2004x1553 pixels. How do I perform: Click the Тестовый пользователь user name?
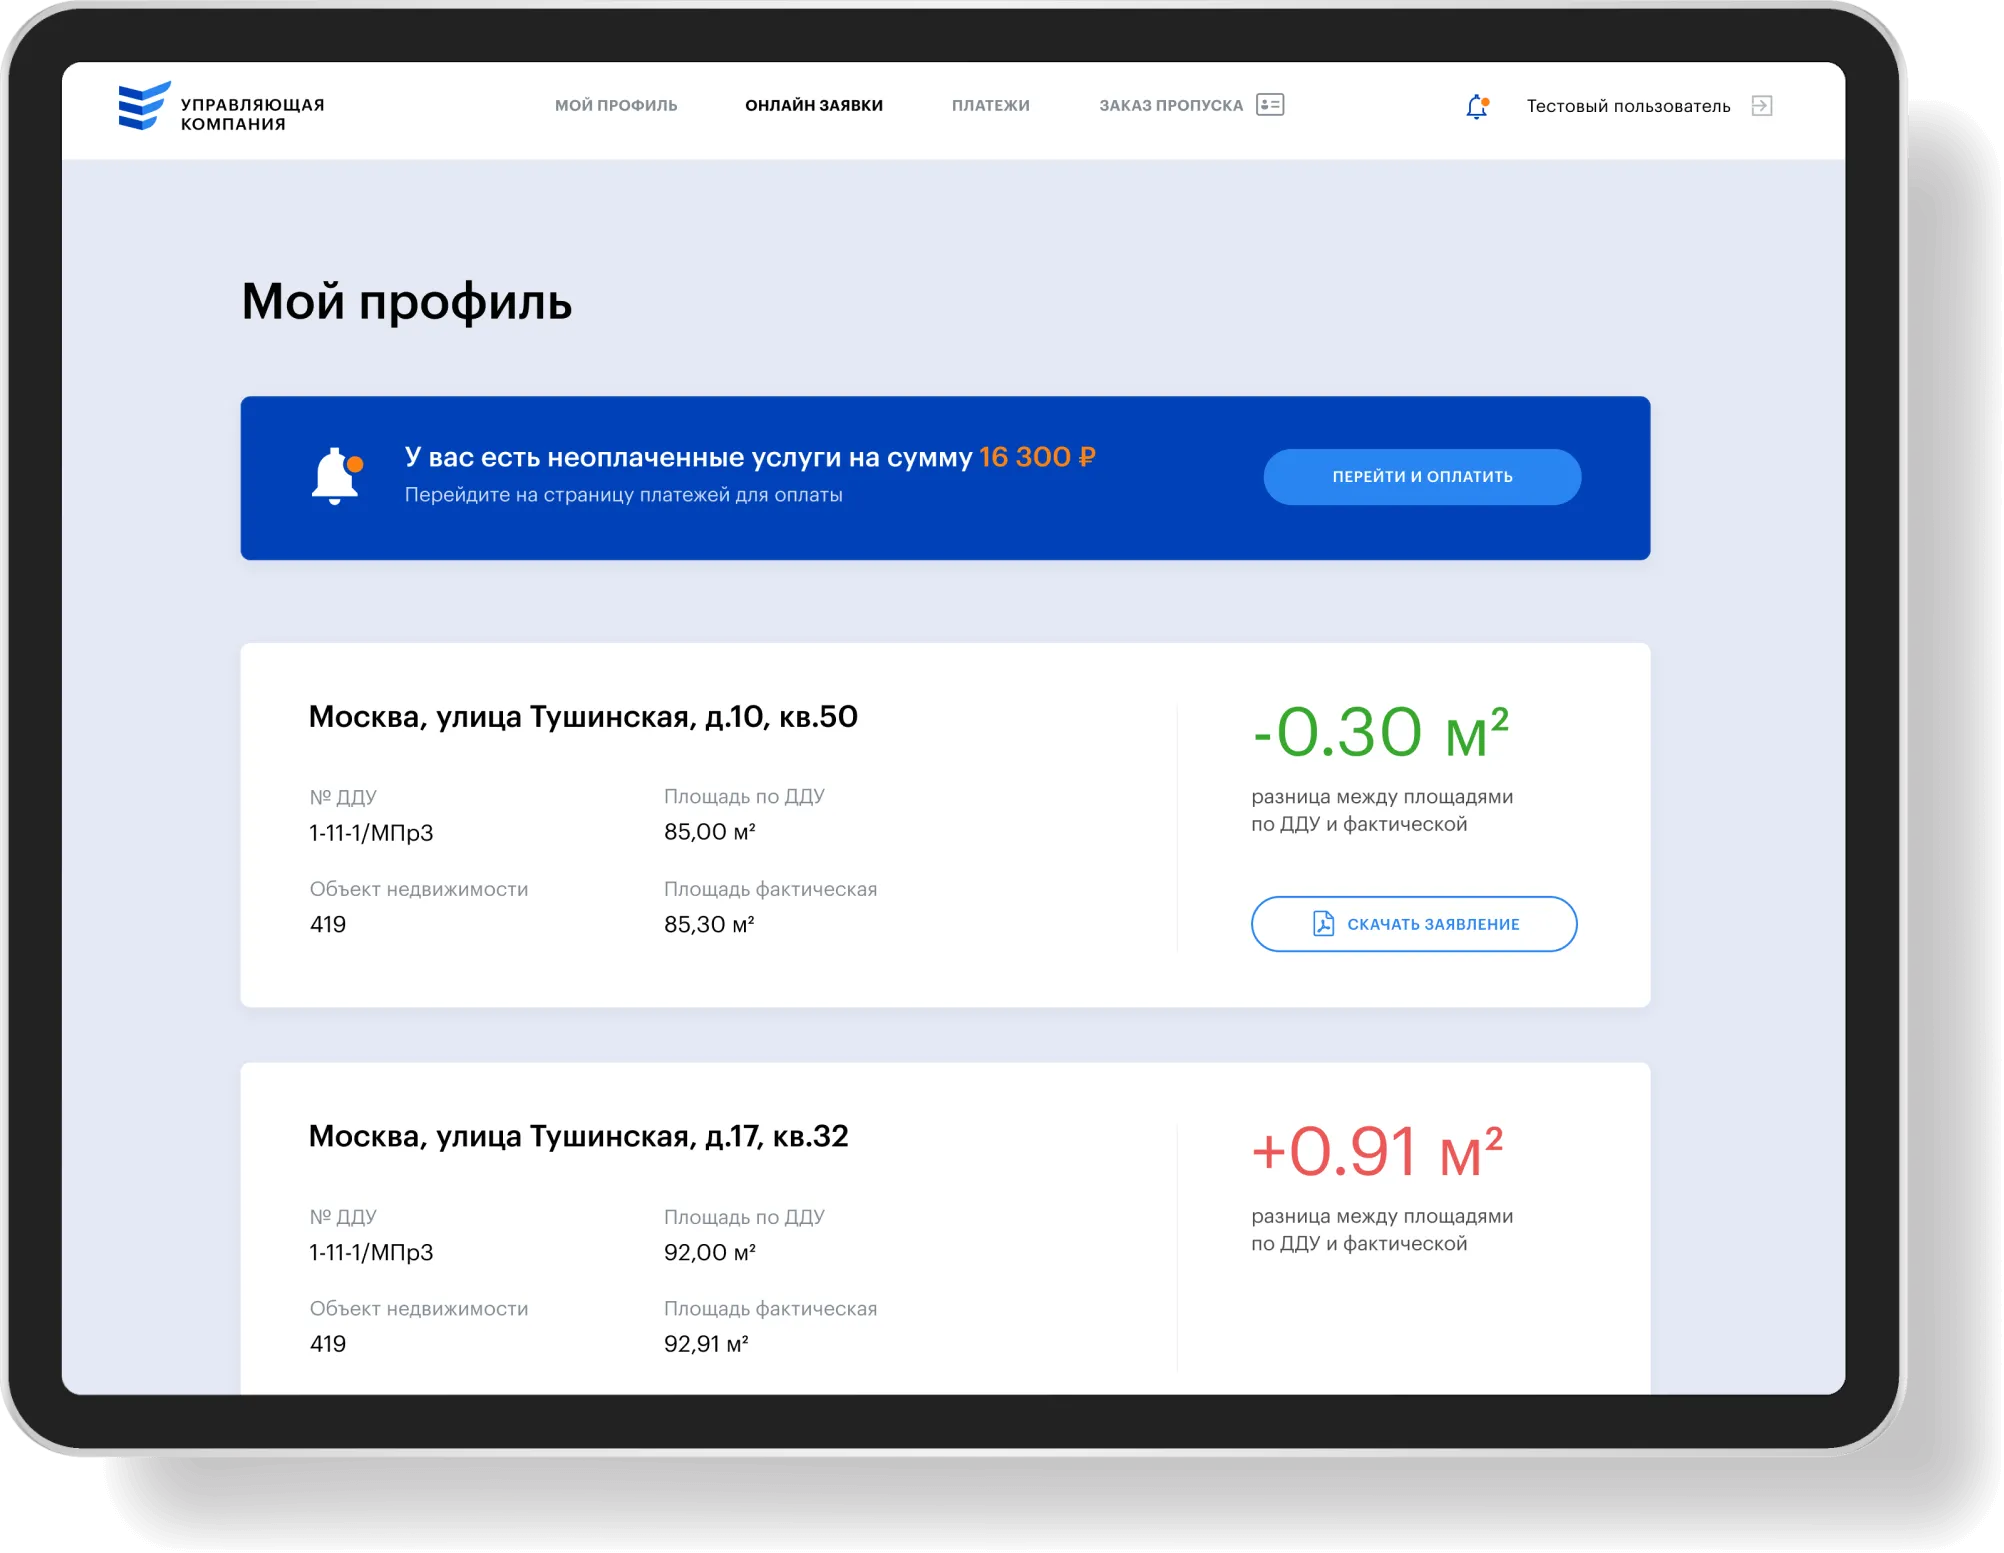(1628, 106)
